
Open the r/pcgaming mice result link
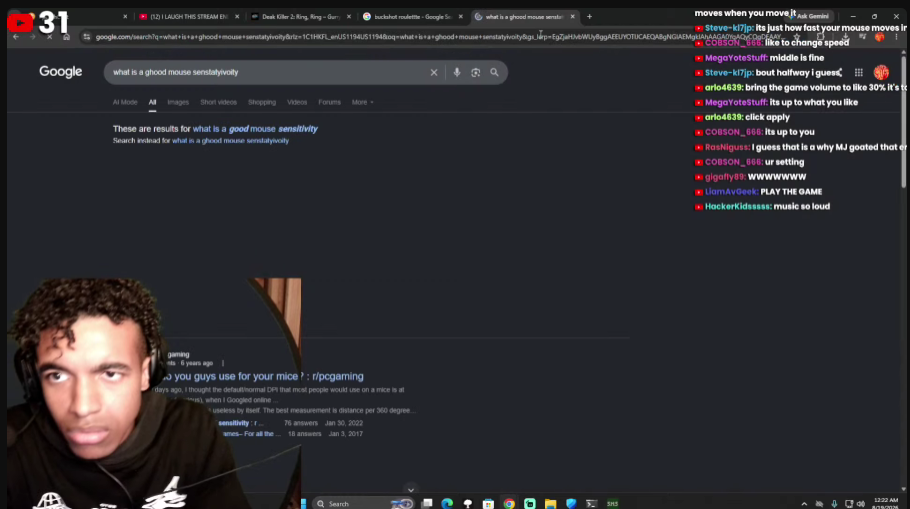(262, 376)
